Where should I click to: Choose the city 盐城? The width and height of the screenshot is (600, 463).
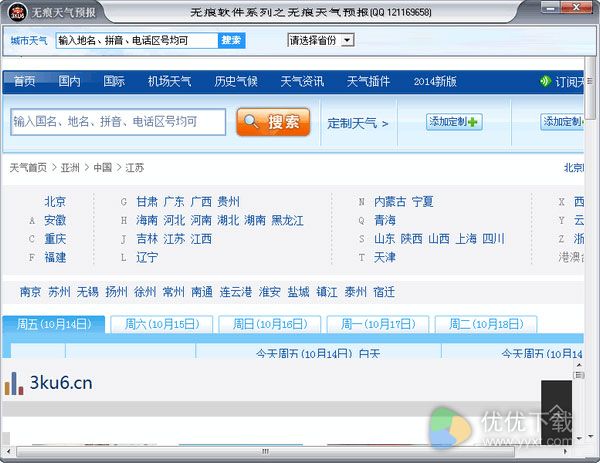(298, 292)
